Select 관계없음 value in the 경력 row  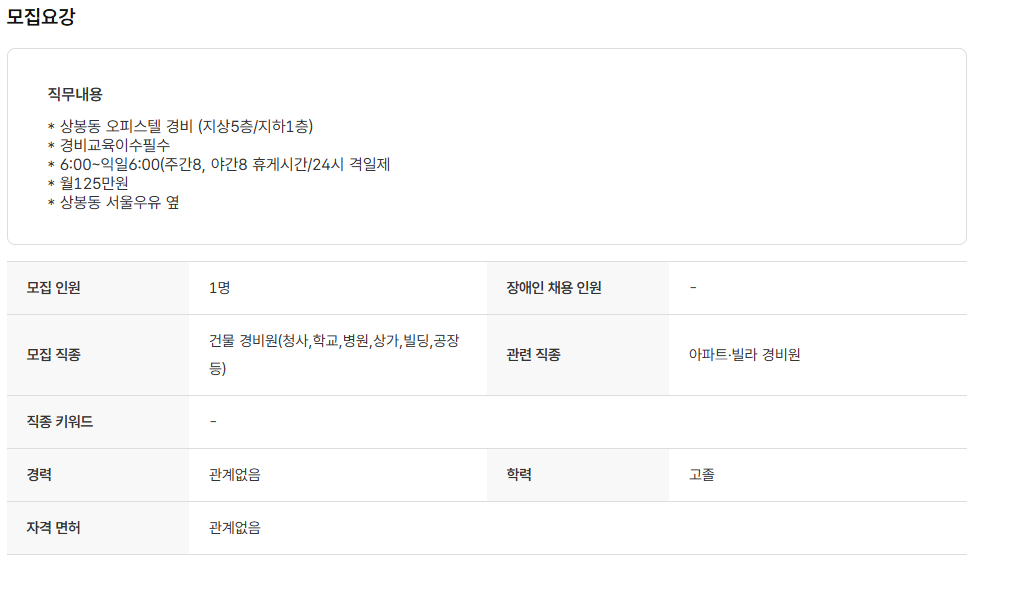point(235,475)
